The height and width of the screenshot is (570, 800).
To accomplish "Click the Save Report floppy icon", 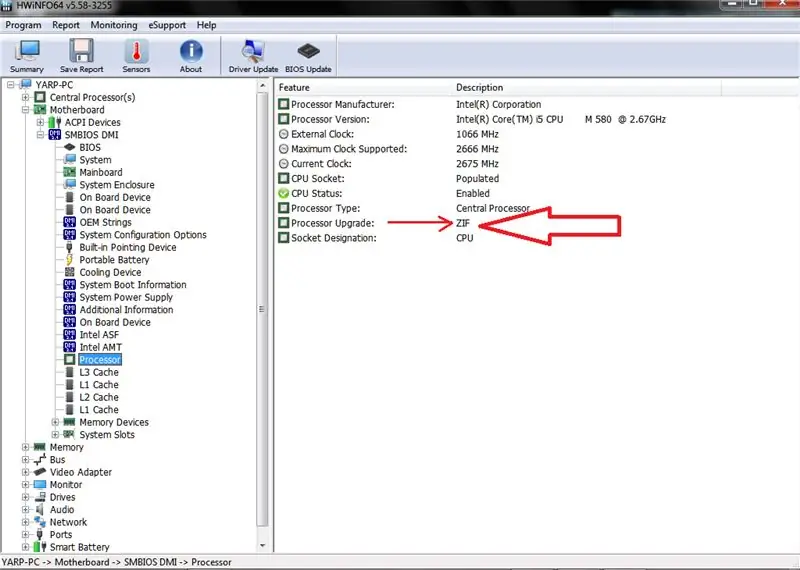I will coord(81,52).
